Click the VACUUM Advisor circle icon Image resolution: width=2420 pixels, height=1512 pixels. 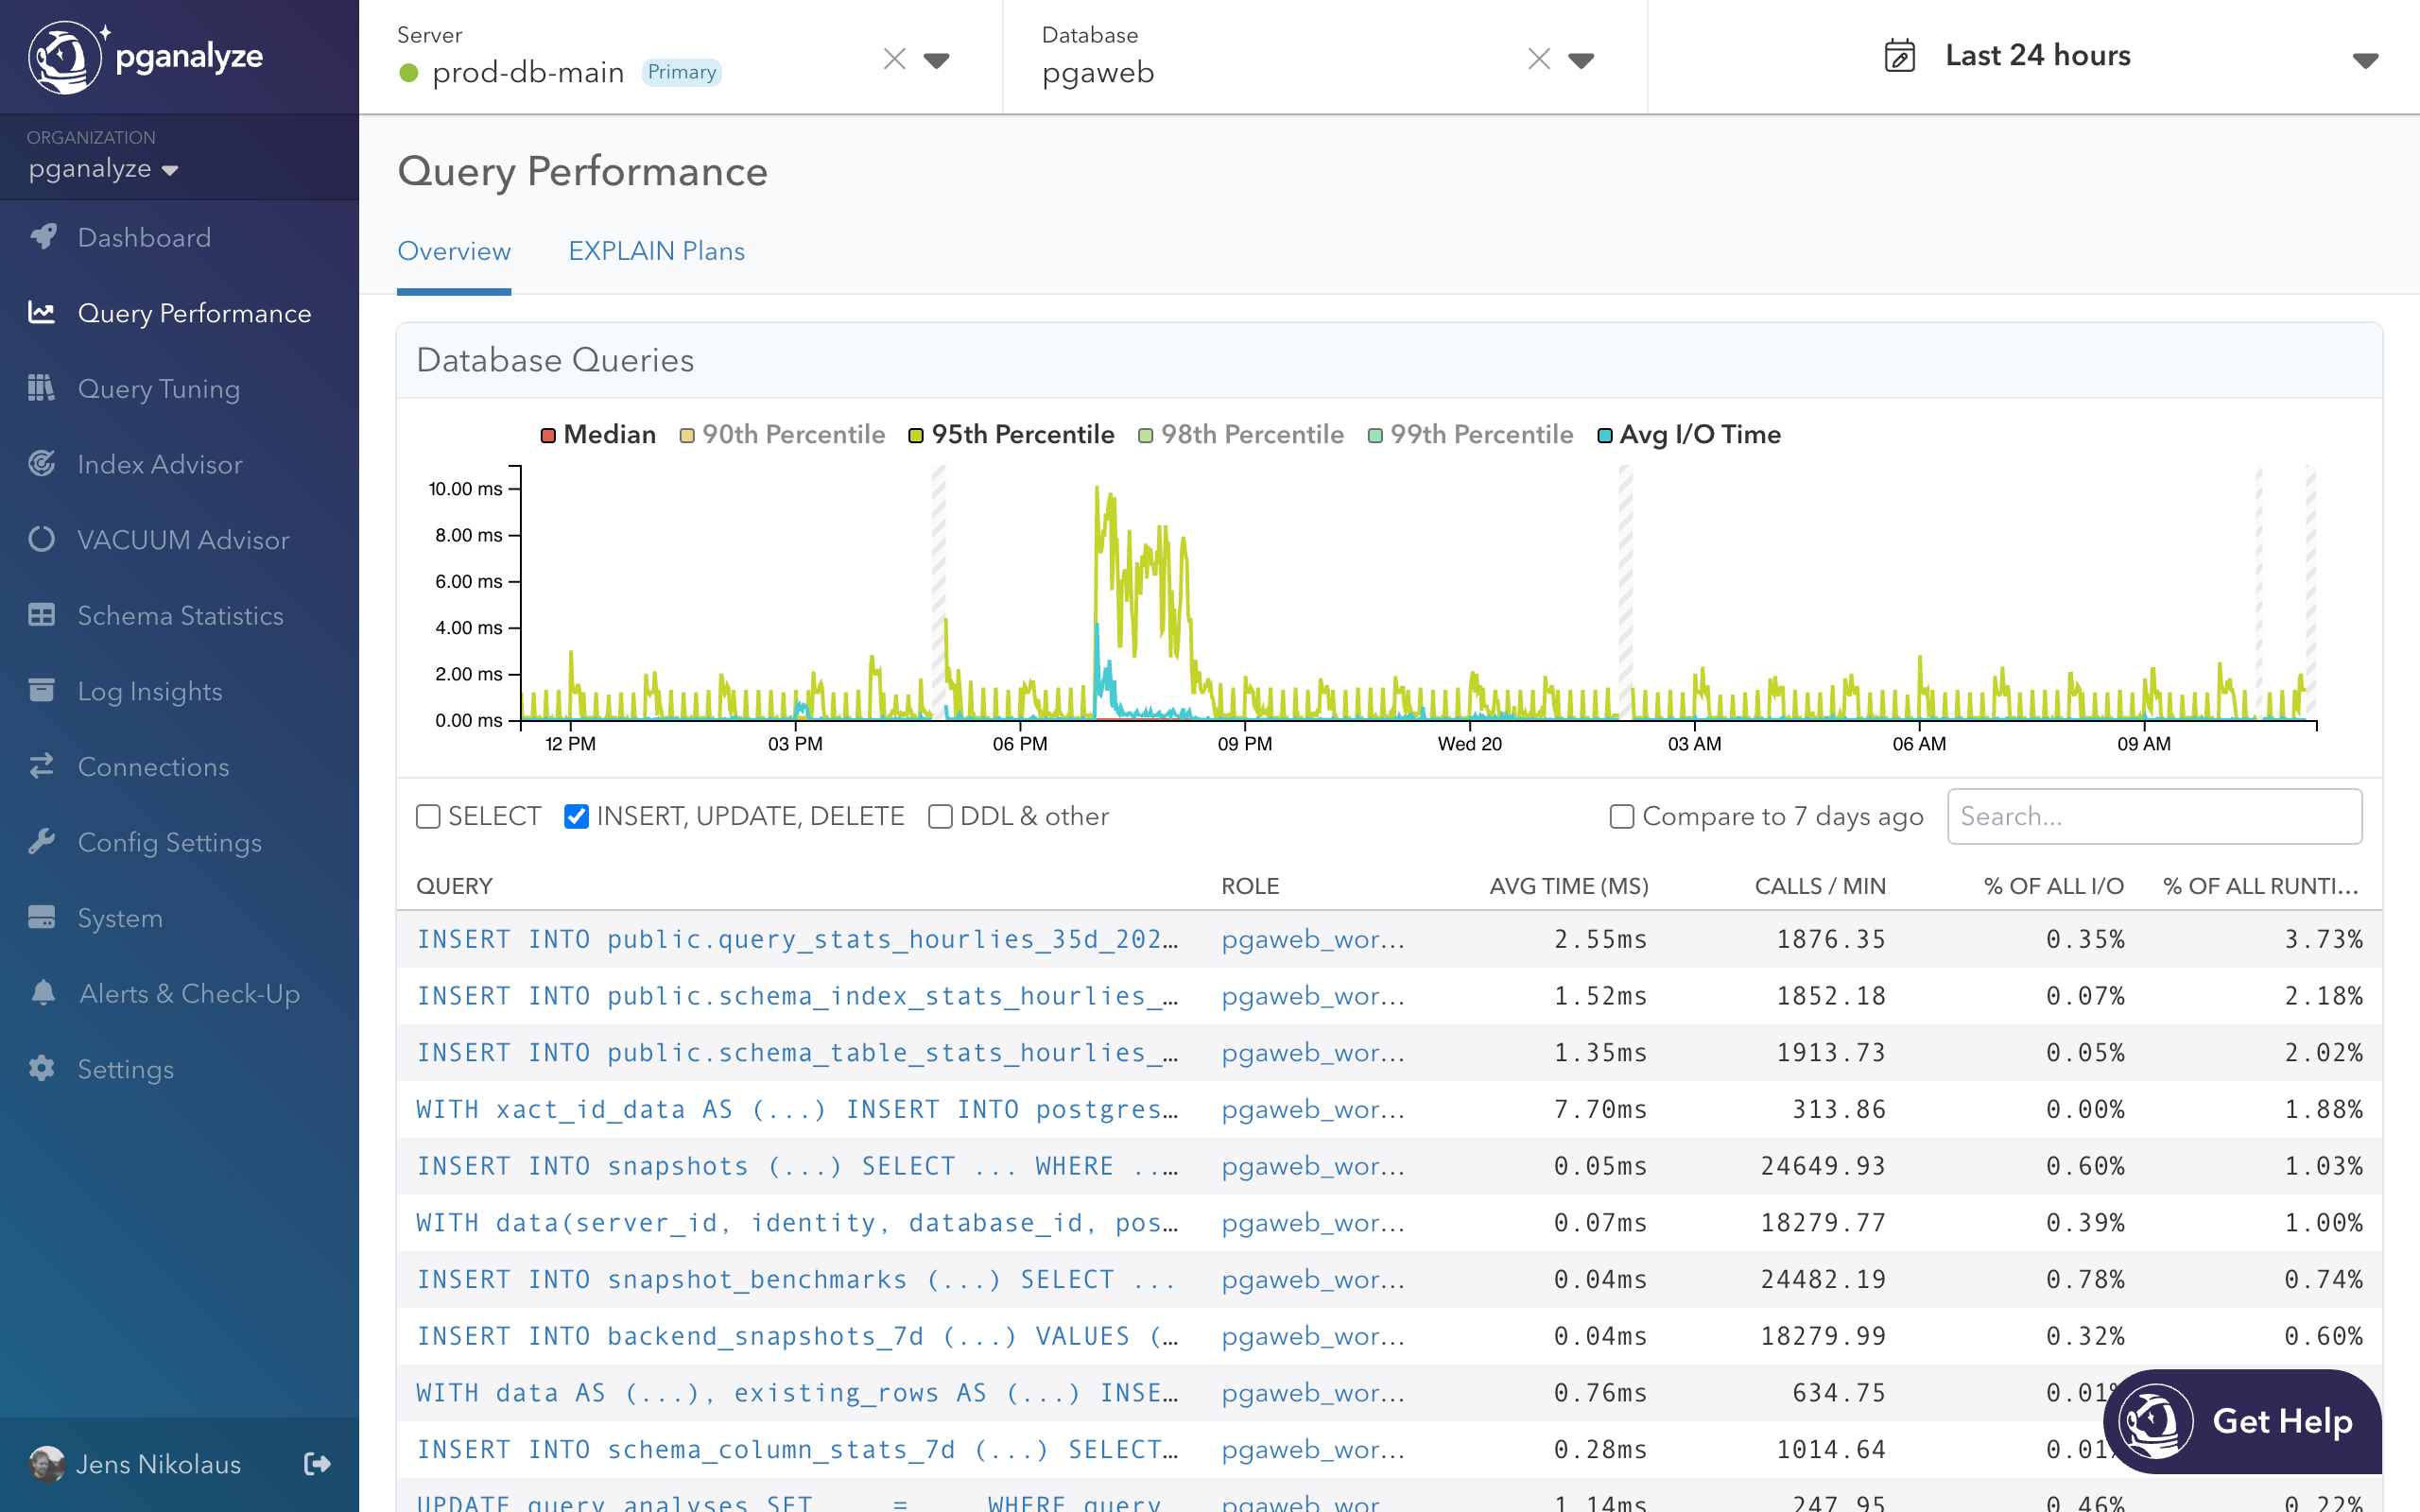42,540
